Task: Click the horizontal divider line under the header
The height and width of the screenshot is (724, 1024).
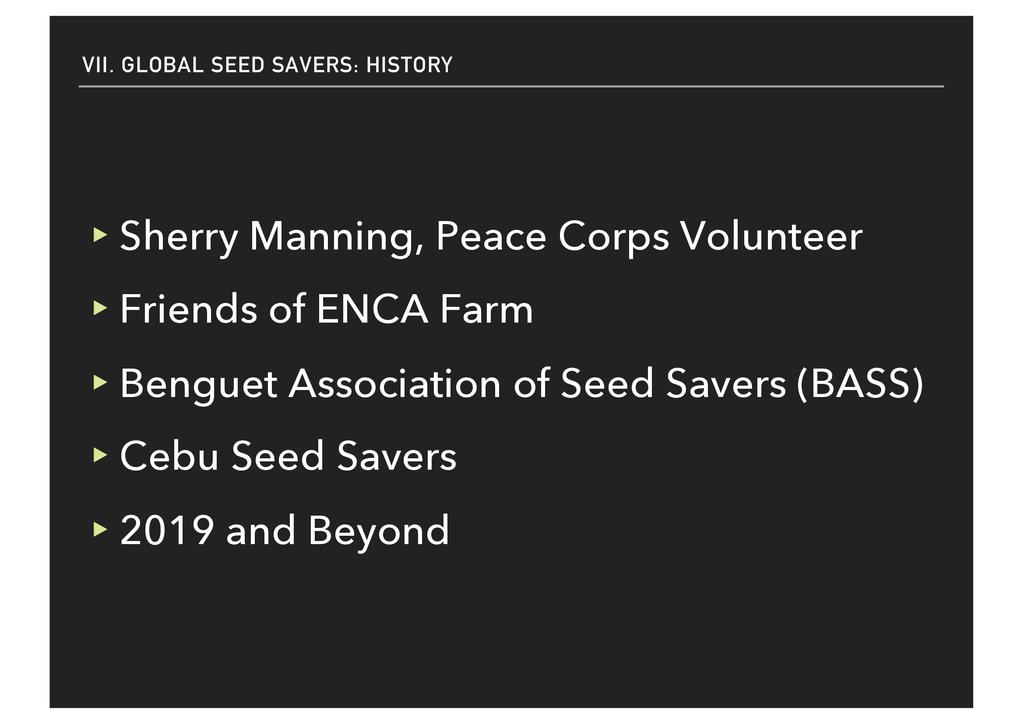Action: pos(510,87)
